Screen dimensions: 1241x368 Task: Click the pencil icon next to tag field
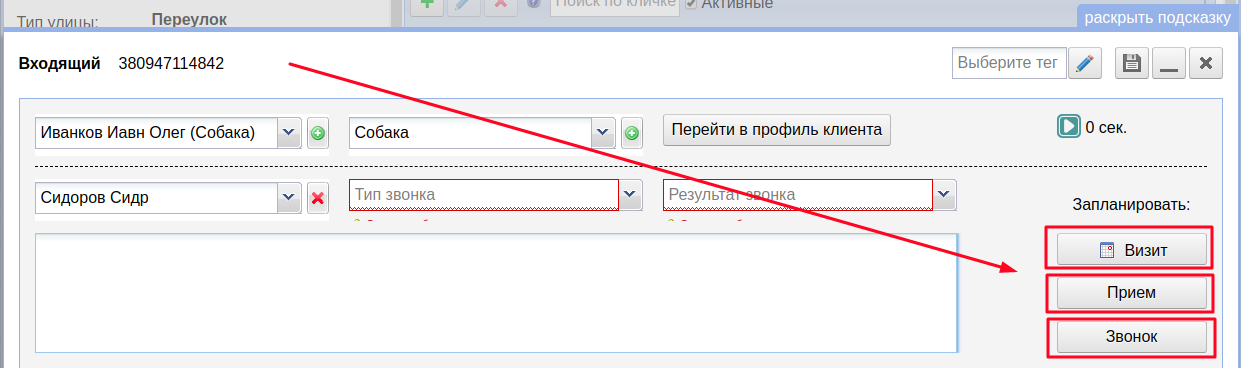(1086, 63)
